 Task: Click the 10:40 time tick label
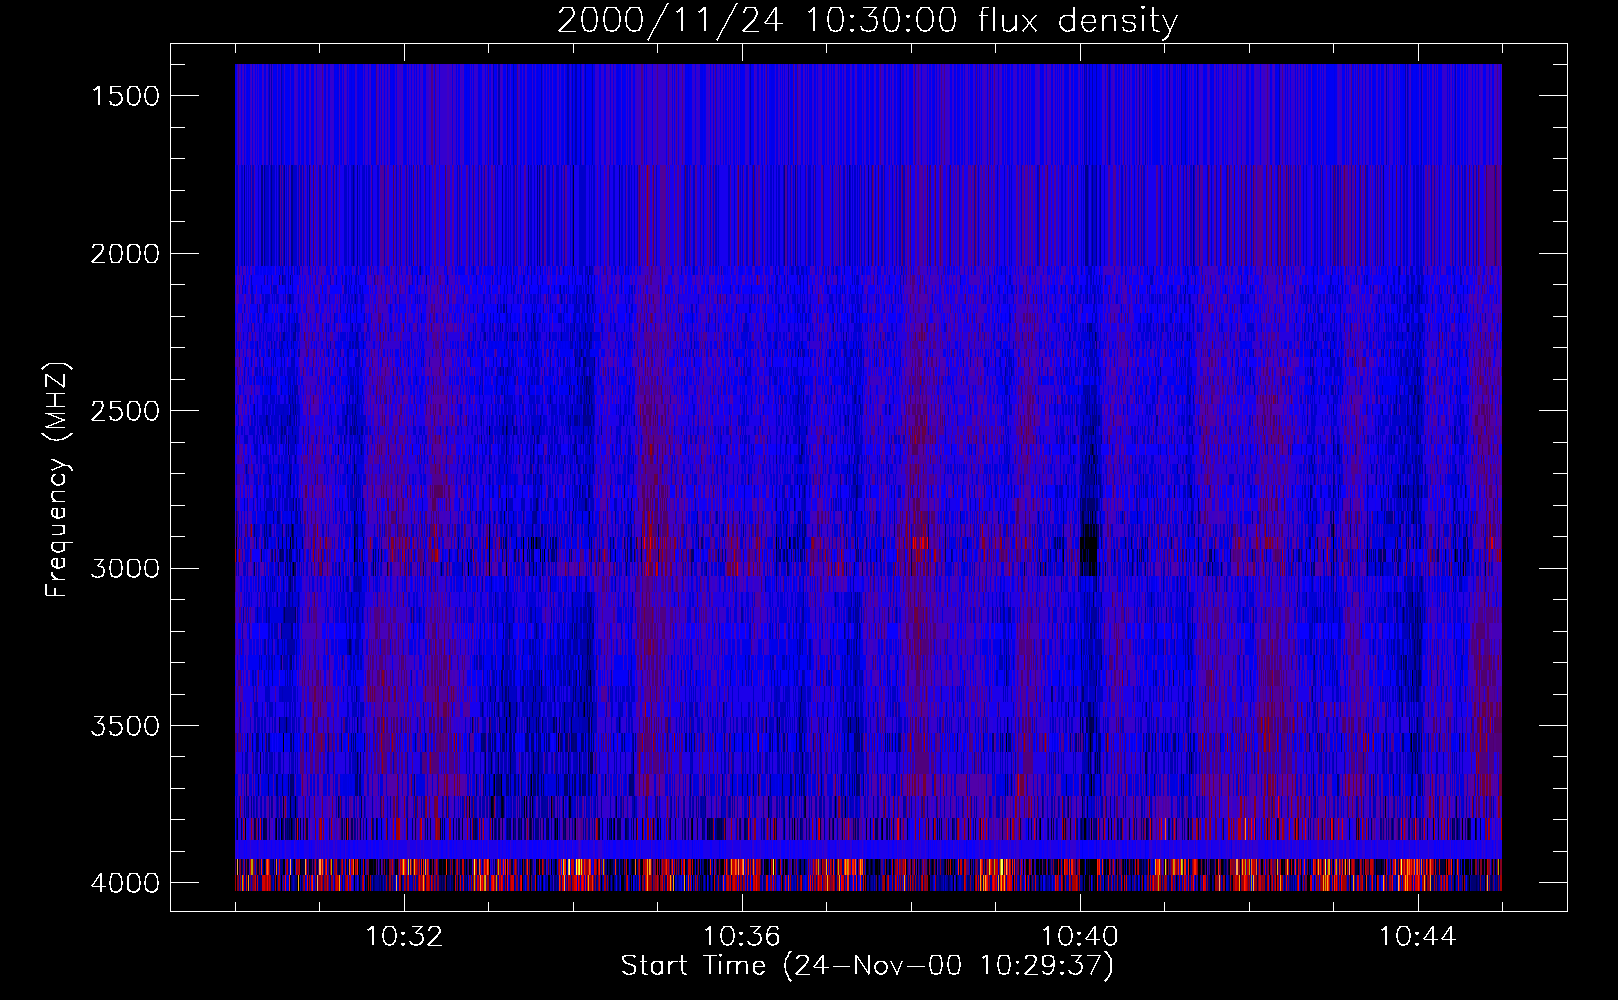[1080, 937]
